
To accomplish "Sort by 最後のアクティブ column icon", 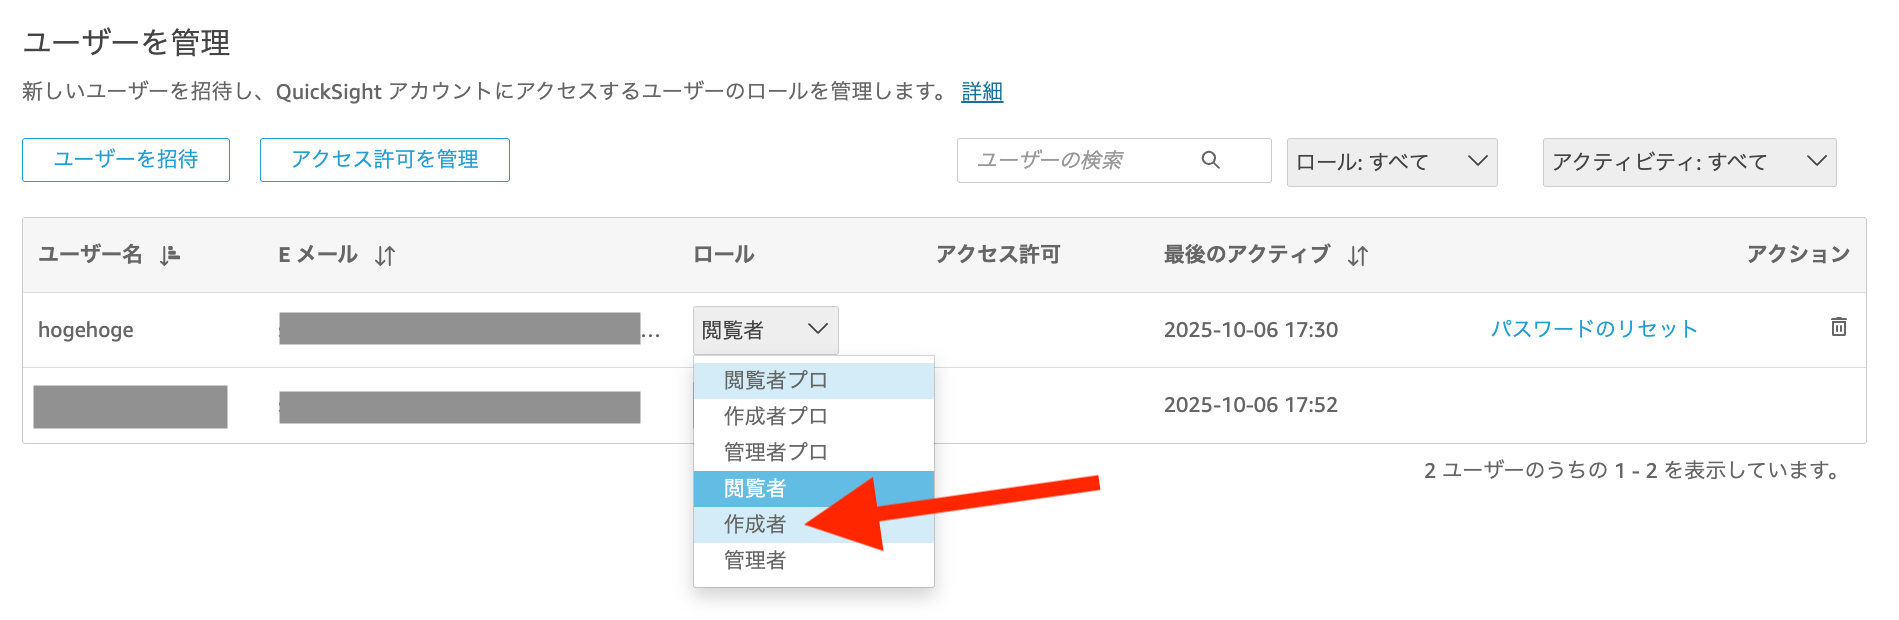I will (1357, 256).
